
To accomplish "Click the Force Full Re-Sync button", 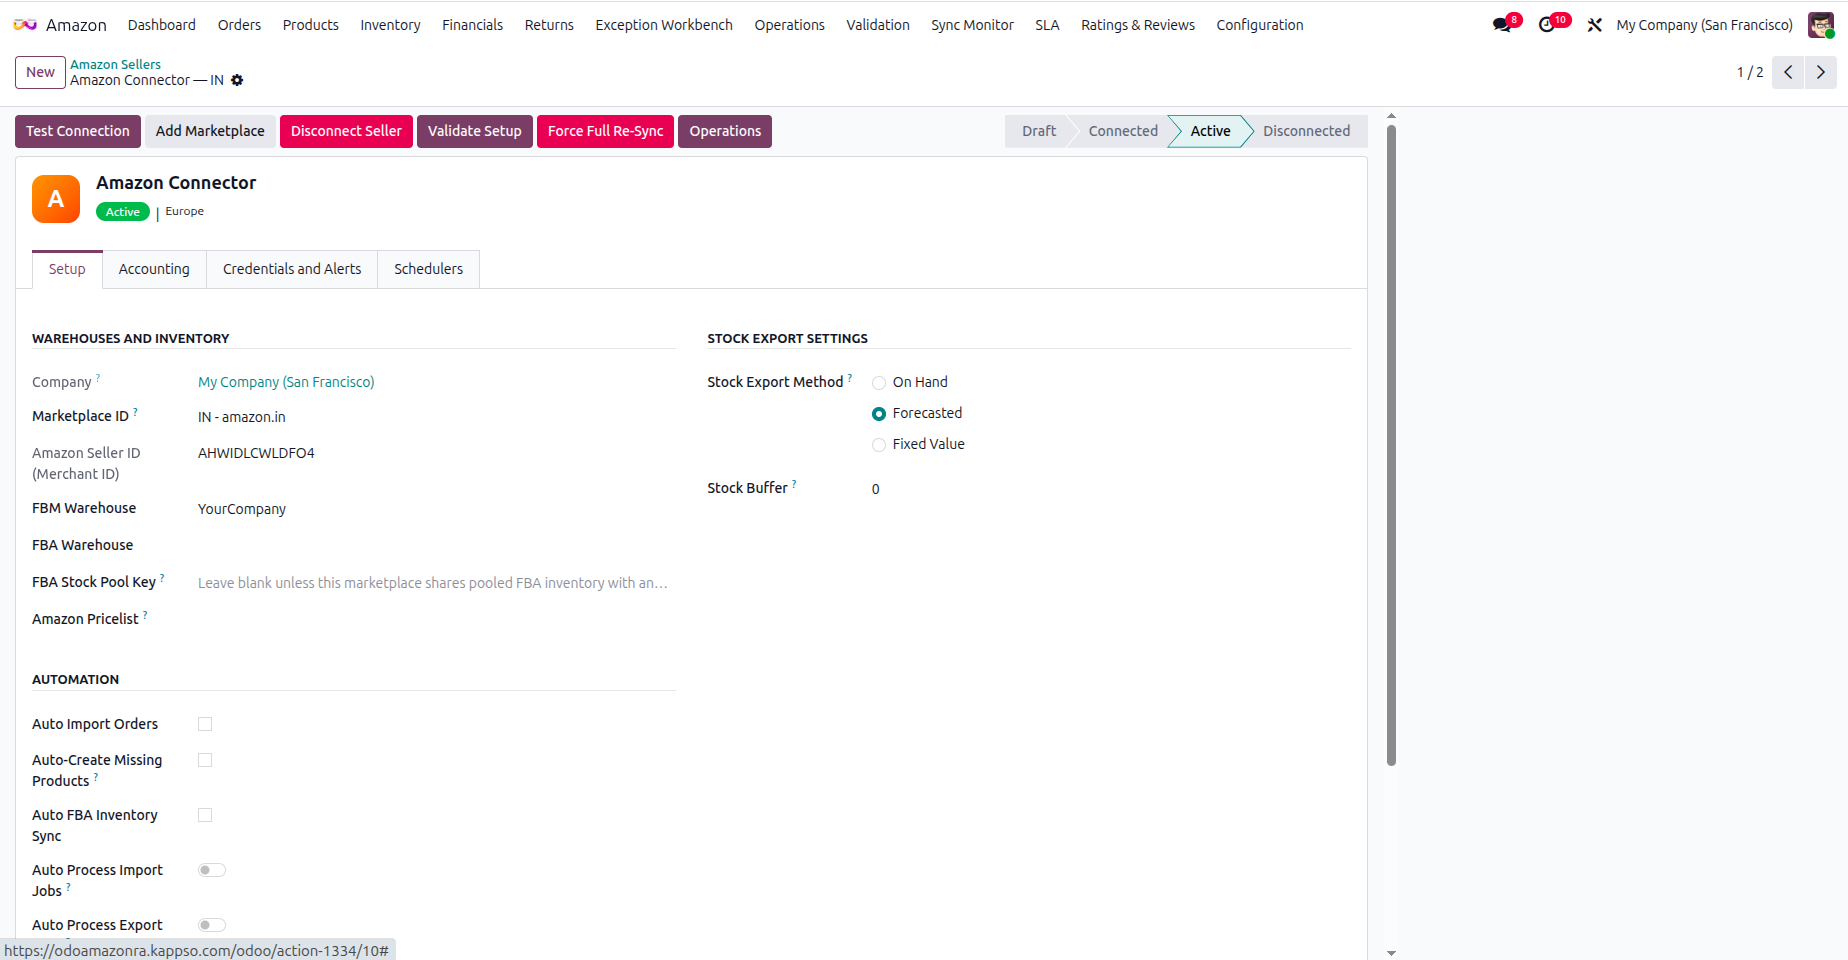I will coord(605,131).
